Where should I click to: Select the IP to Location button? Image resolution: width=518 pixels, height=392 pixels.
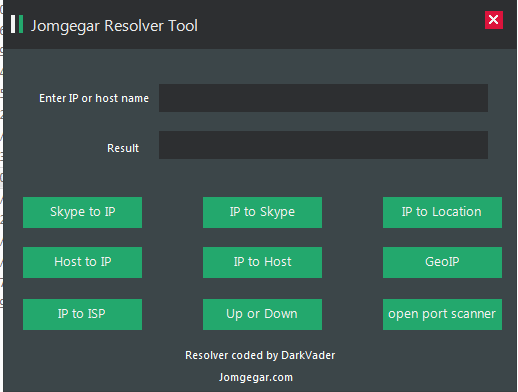click(442, 212)
